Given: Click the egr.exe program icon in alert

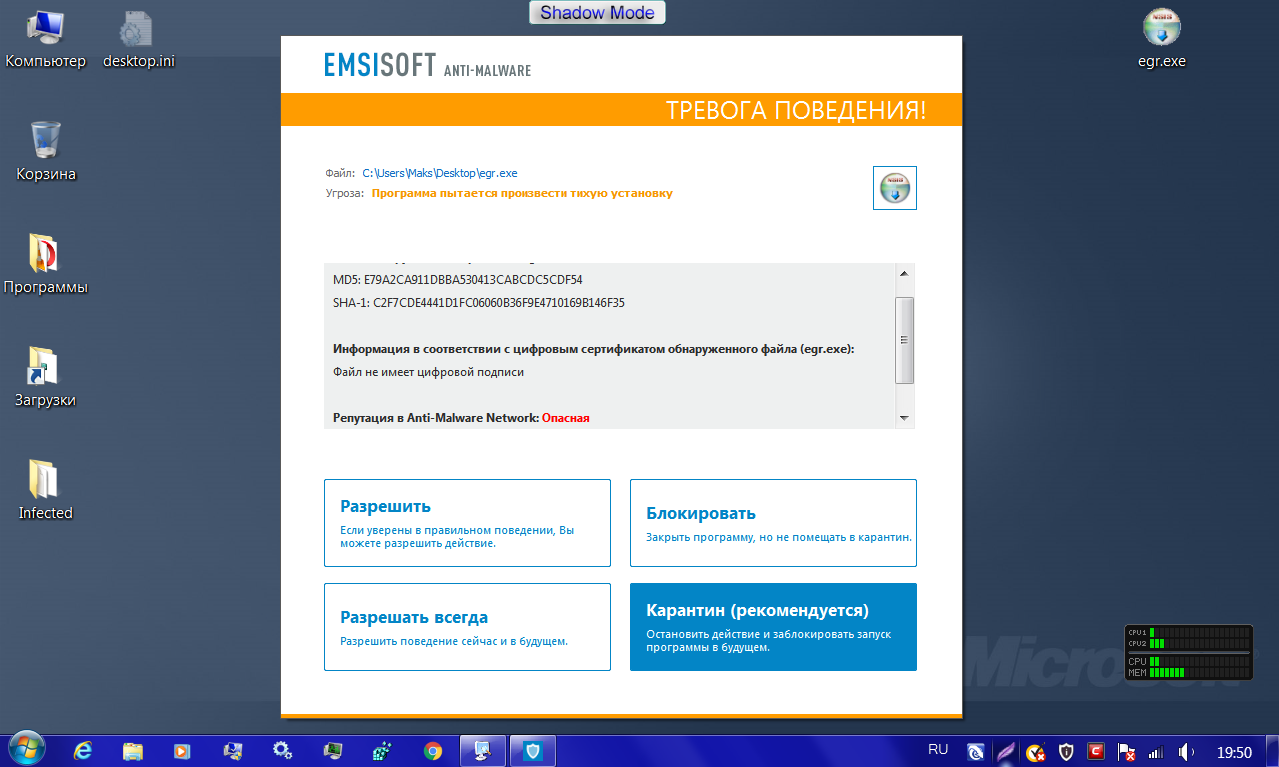Looking at the screenshot, I should pos(895,188).
